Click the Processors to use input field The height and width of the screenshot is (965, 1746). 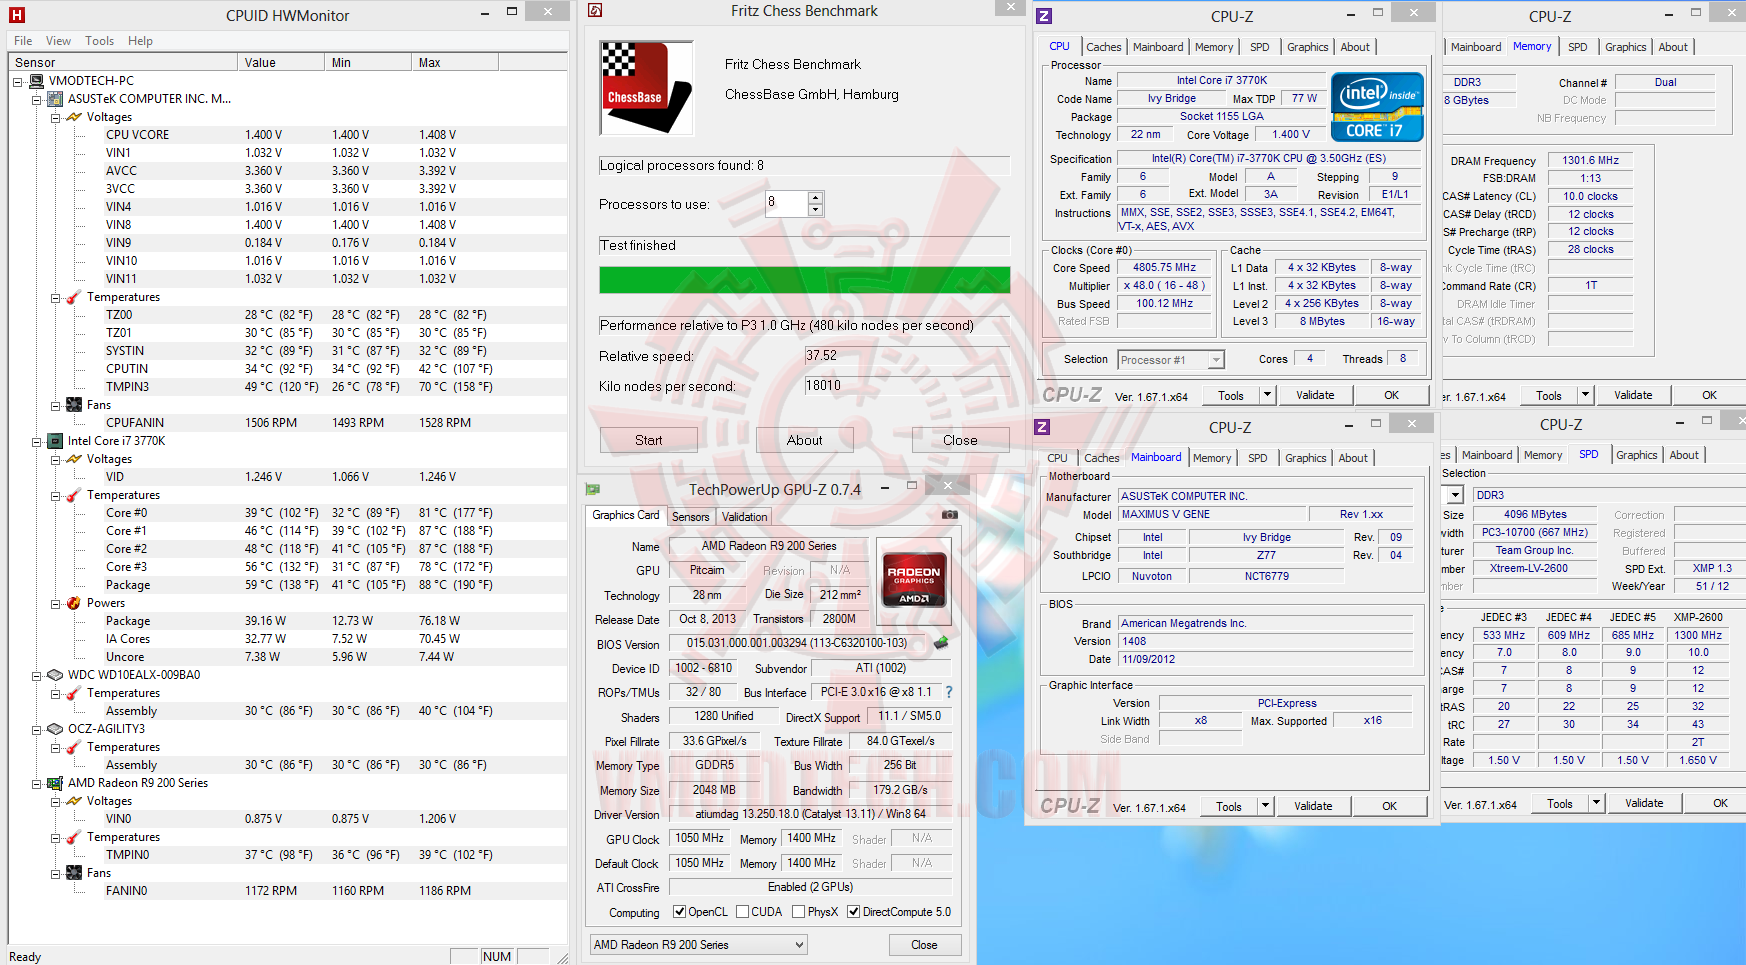tap(786, 203)
